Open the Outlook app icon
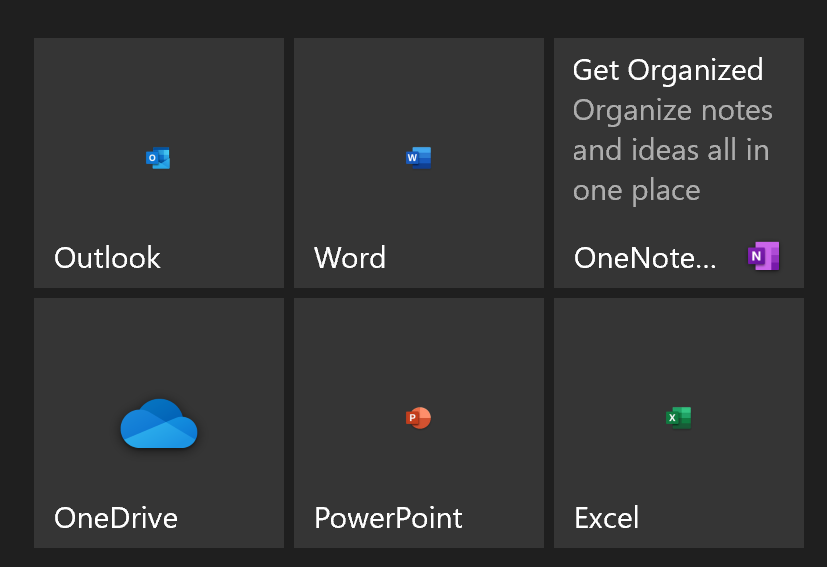 tap(158, 158)
